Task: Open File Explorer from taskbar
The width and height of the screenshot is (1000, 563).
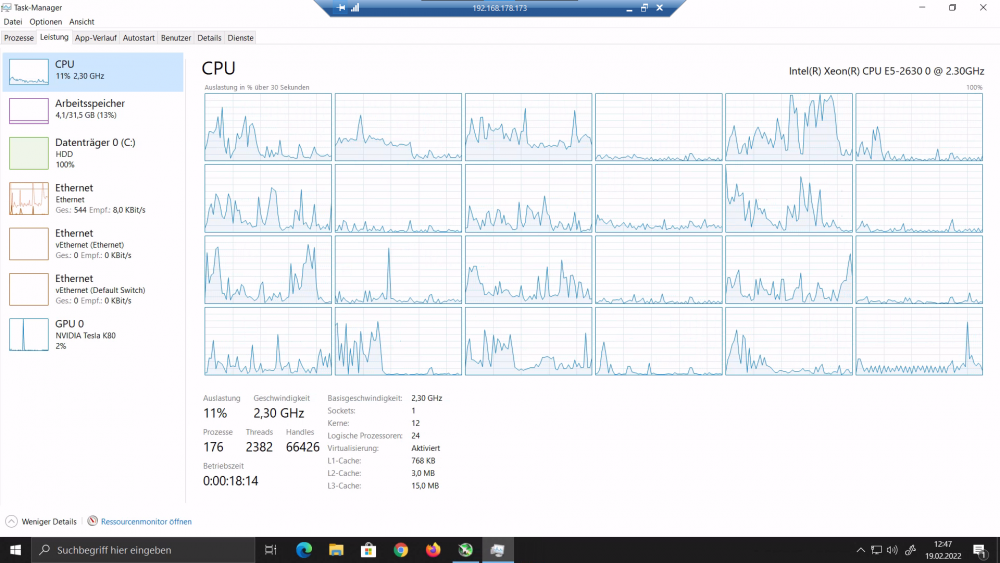Action: [x=336, y=550]
